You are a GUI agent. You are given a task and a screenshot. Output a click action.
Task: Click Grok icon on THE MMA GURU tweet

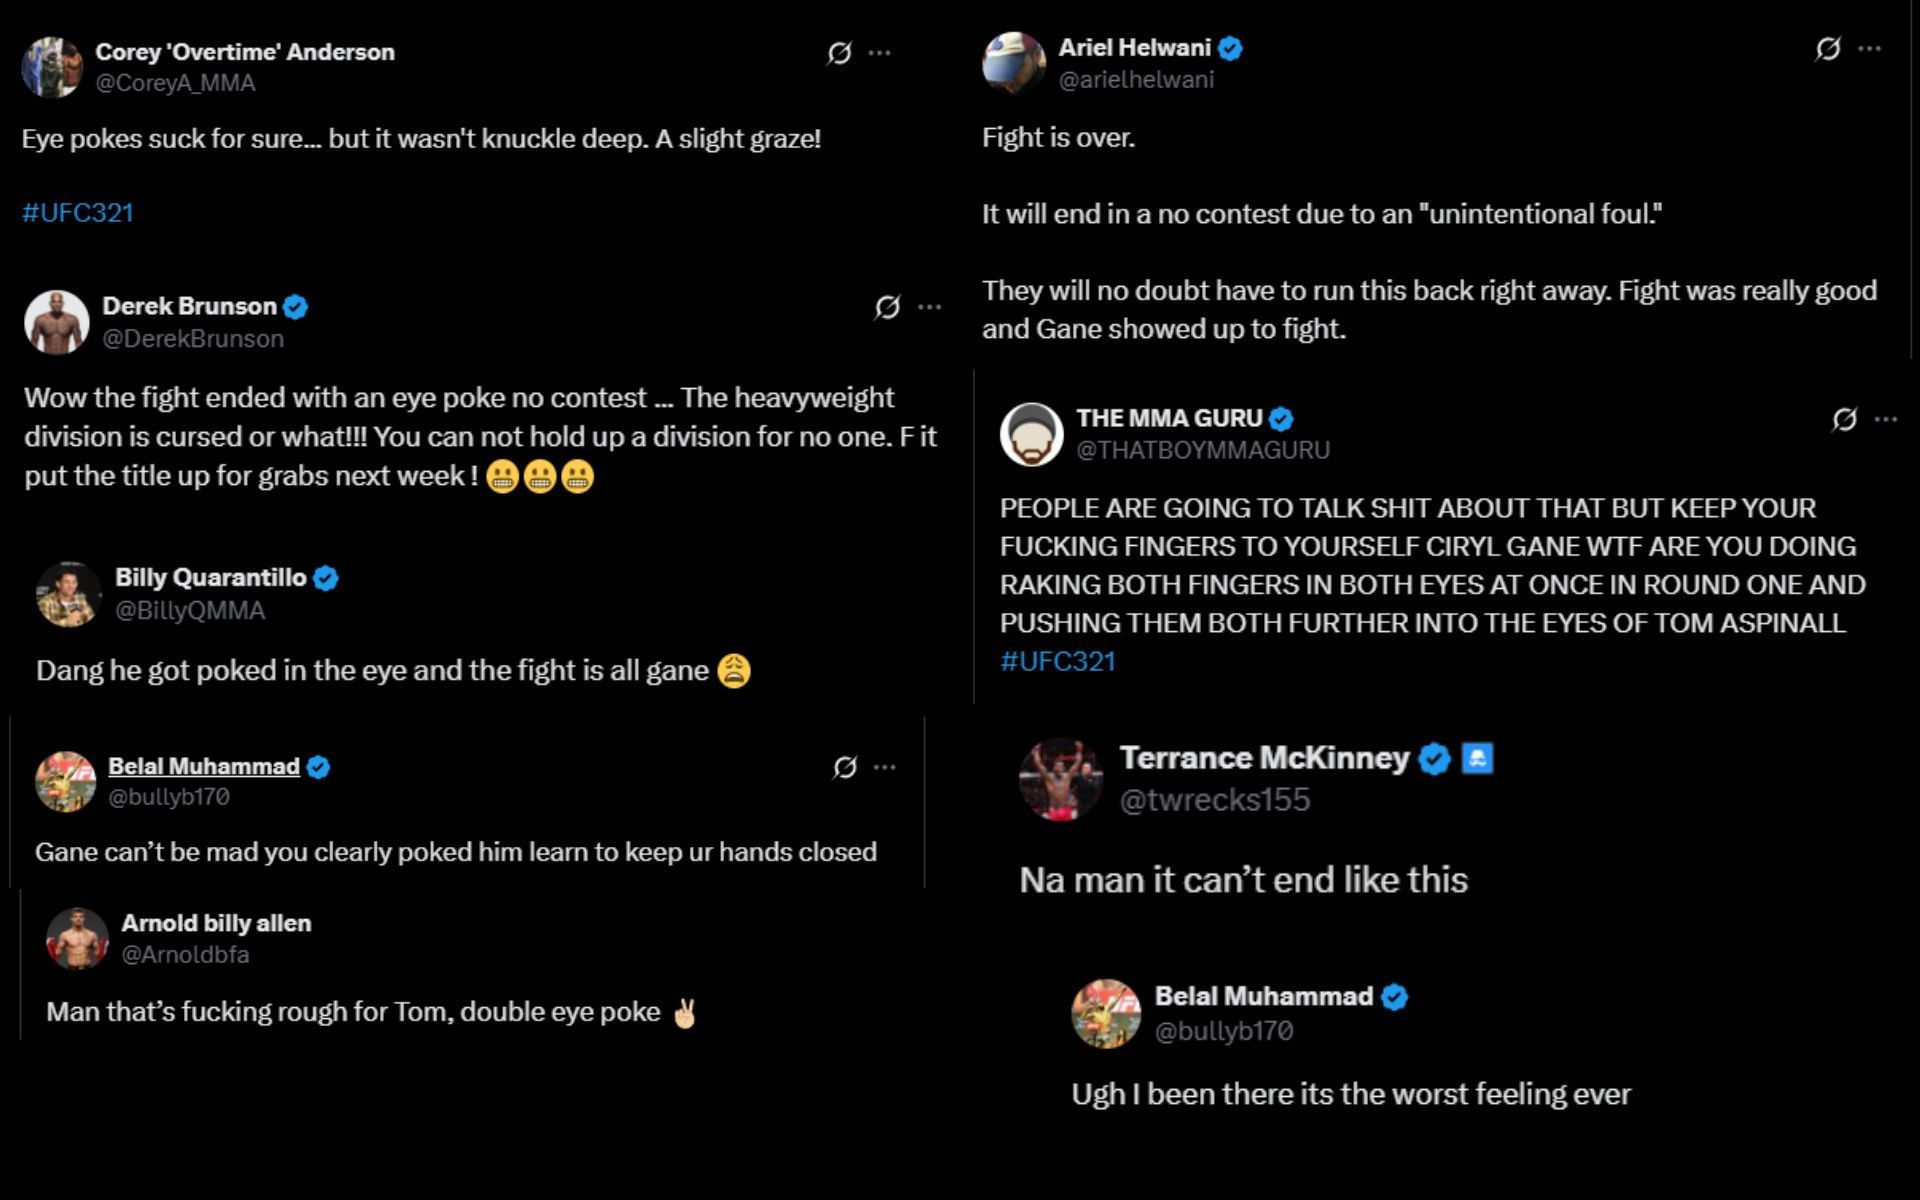[x=1844, y=420]
